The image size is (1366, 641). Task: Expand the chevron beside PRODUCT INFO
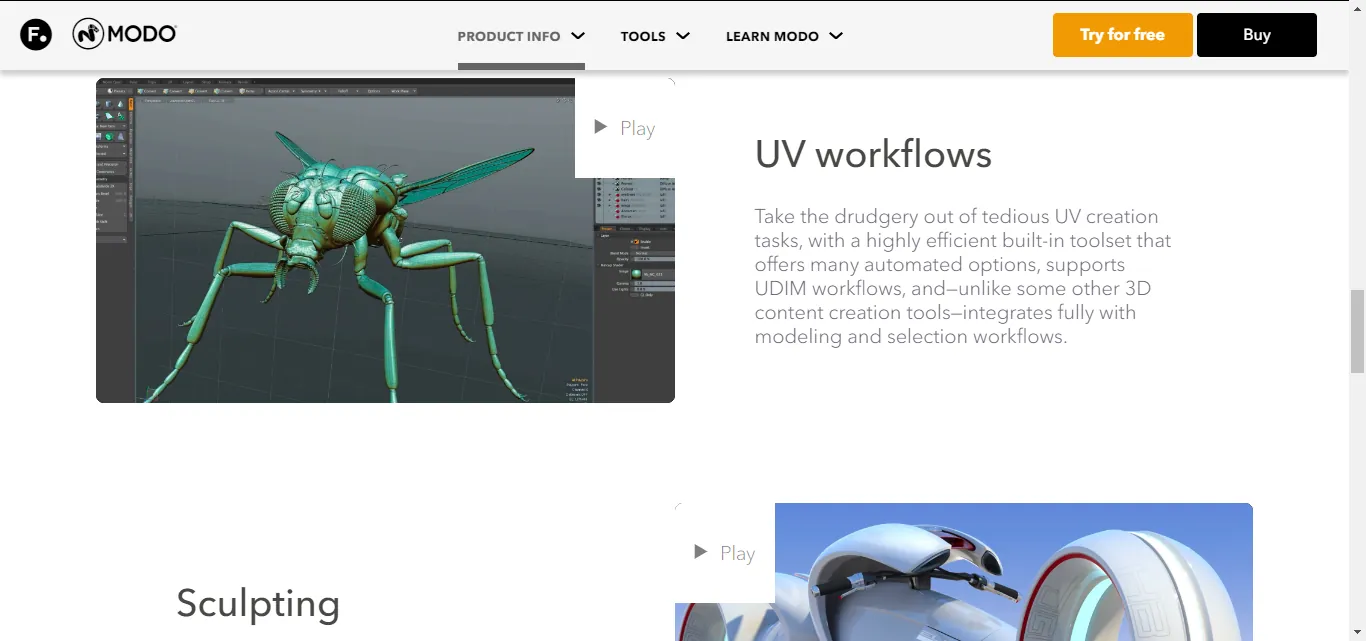[578, 36]
